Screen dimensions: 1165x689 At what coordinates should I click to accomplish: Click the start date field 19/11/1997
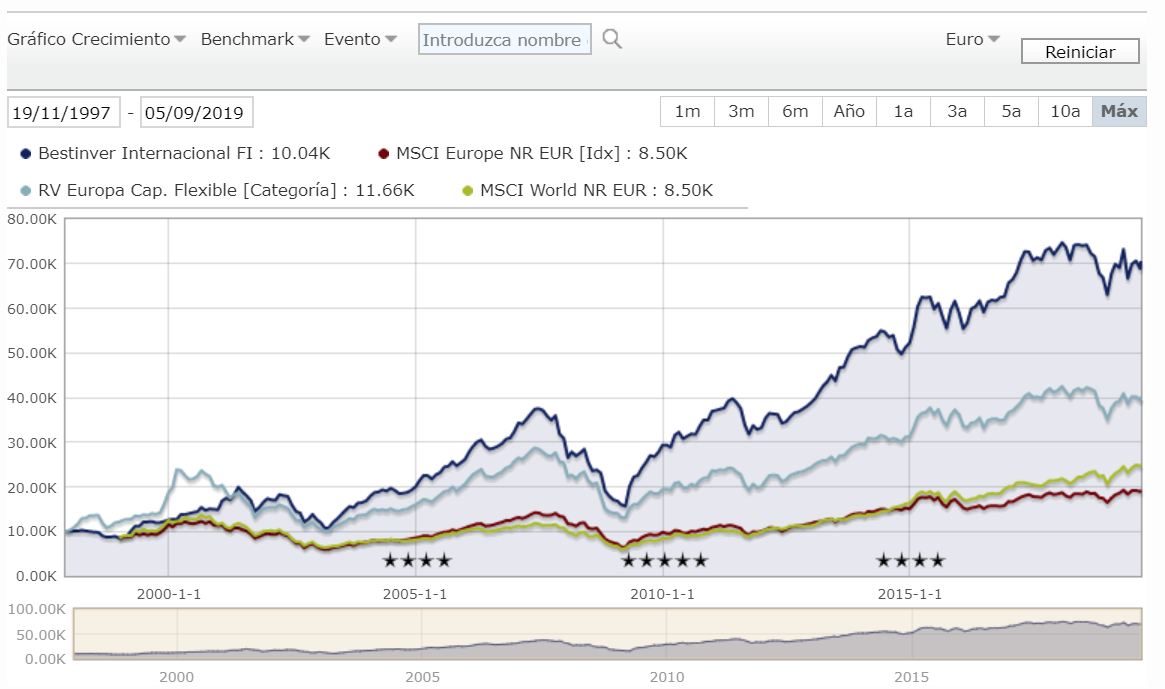pos(64,113)
